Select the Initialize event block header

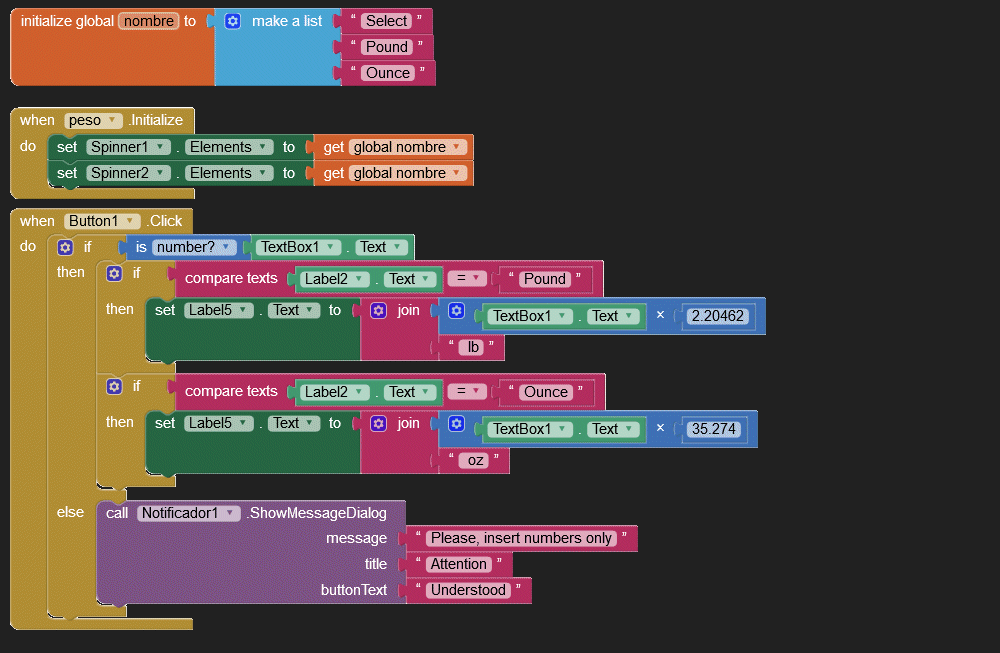pyautogui.click(x=156, y=120)
